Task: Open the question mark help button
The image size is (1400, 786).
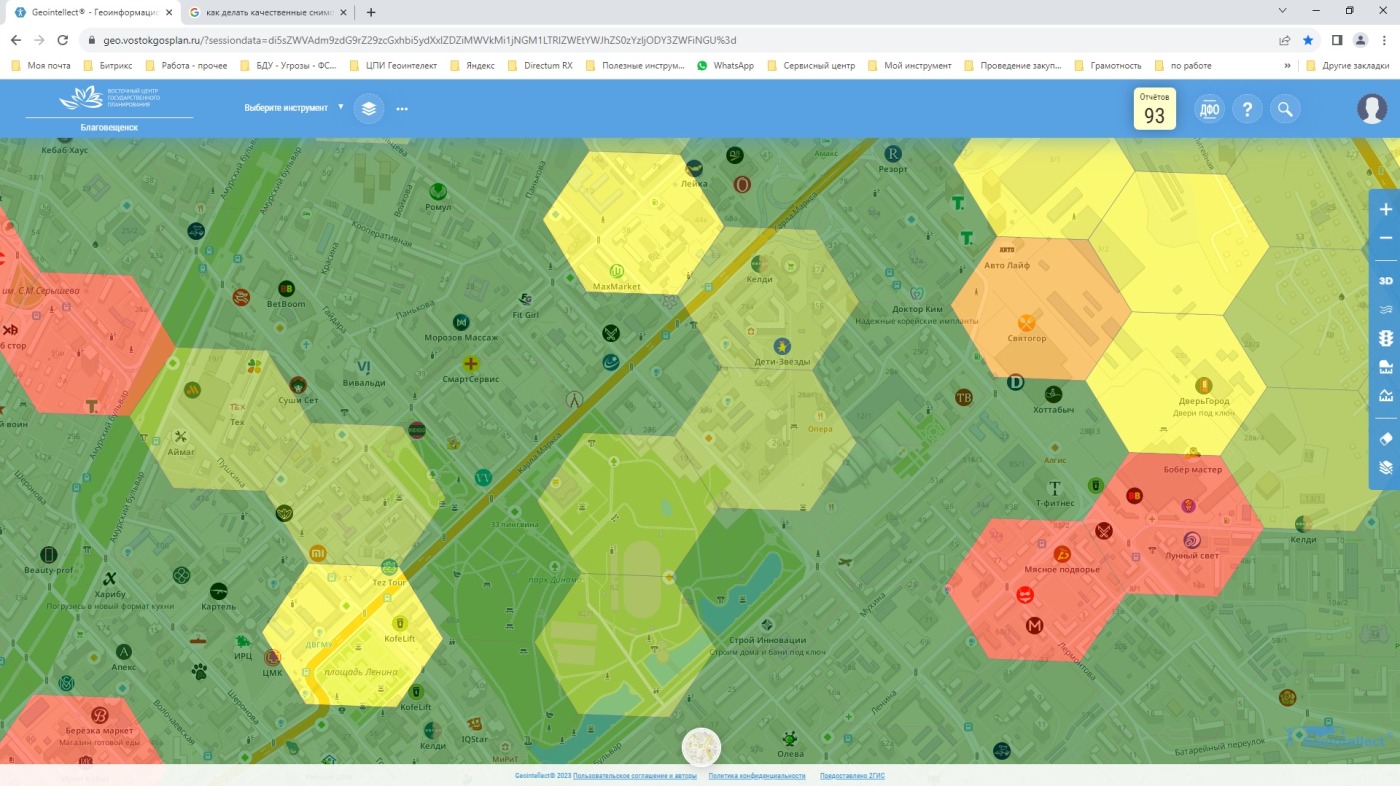Action: [x=1247, y=109]
